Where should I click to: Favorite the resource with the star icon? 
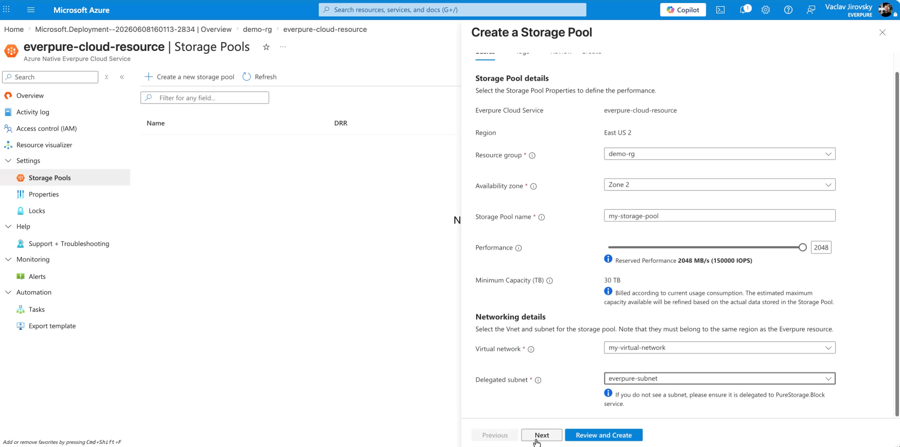point(266,47)
